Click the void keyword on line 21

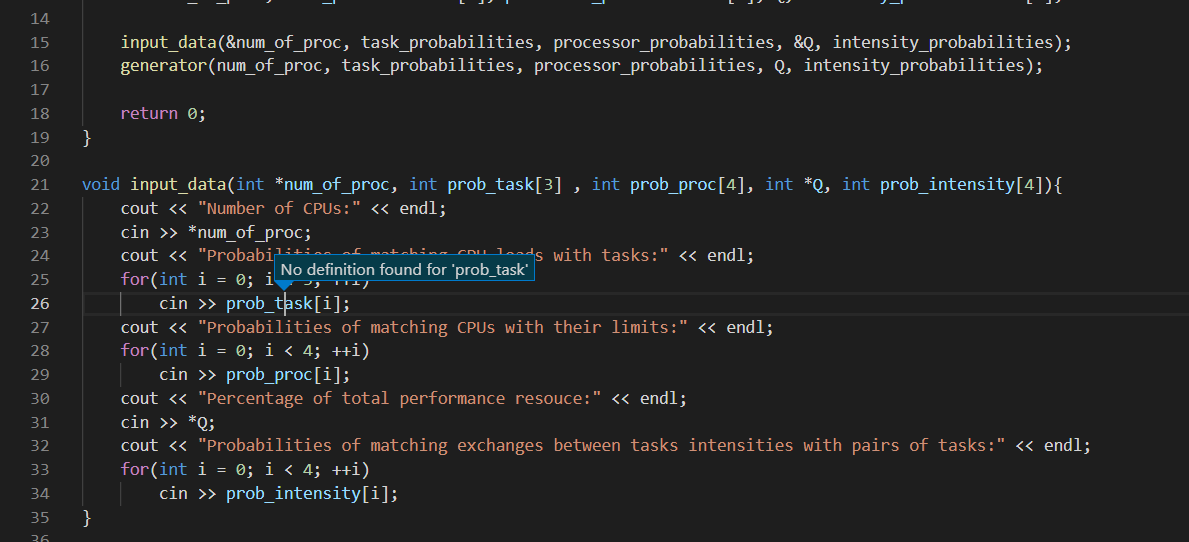[101, 184]
